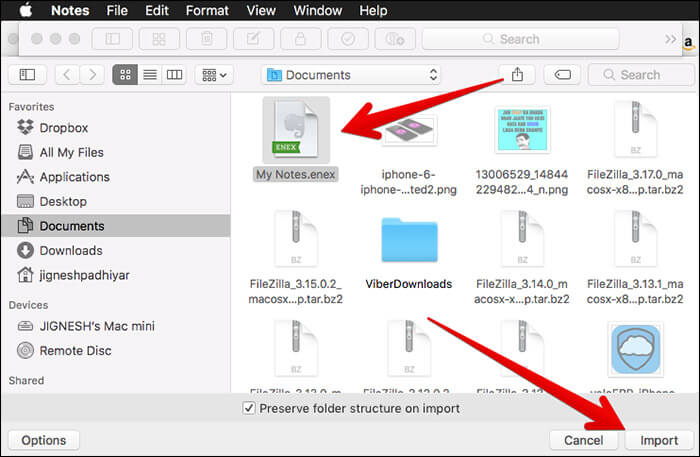The height and width of the screenshot is (457, 700).
Task: Switch to list view
Action: click(150, 75)
